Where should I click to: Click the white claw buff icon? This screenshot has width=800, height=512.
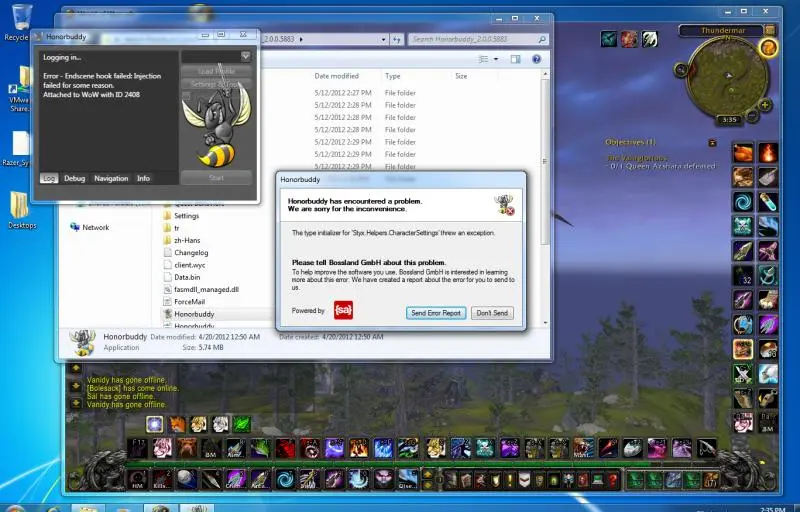click(649, 39)
